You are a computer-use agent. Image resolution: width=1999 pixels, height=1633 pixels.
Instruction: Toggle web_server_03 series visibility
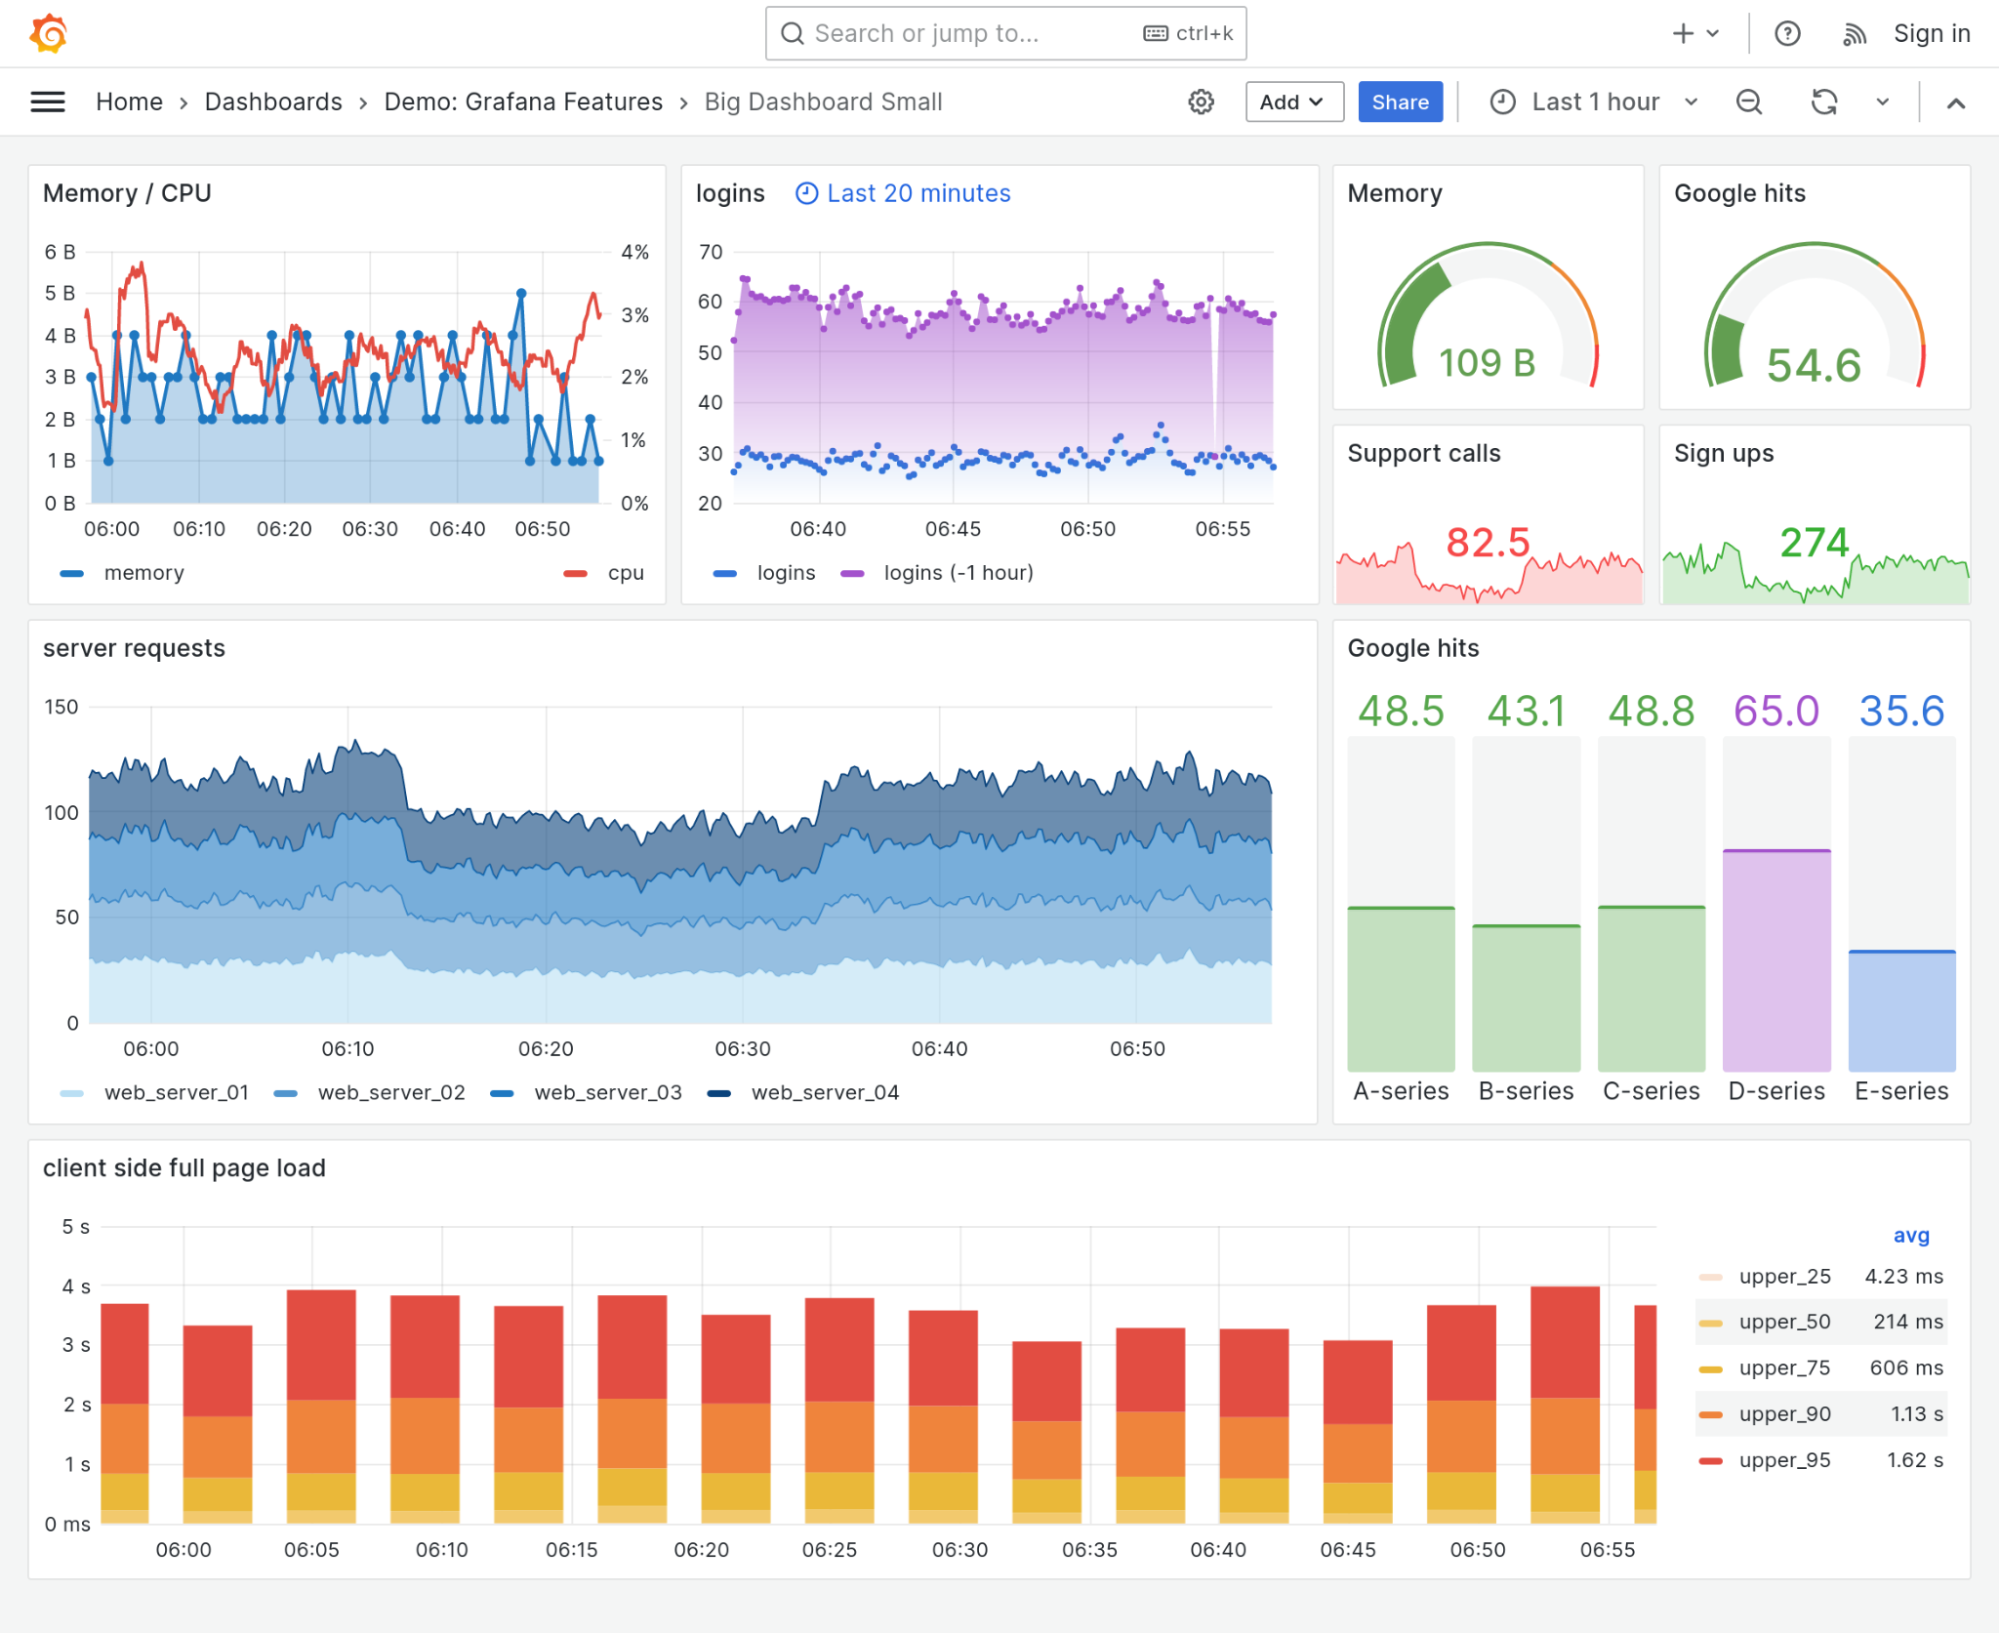tap(607, 1093)
